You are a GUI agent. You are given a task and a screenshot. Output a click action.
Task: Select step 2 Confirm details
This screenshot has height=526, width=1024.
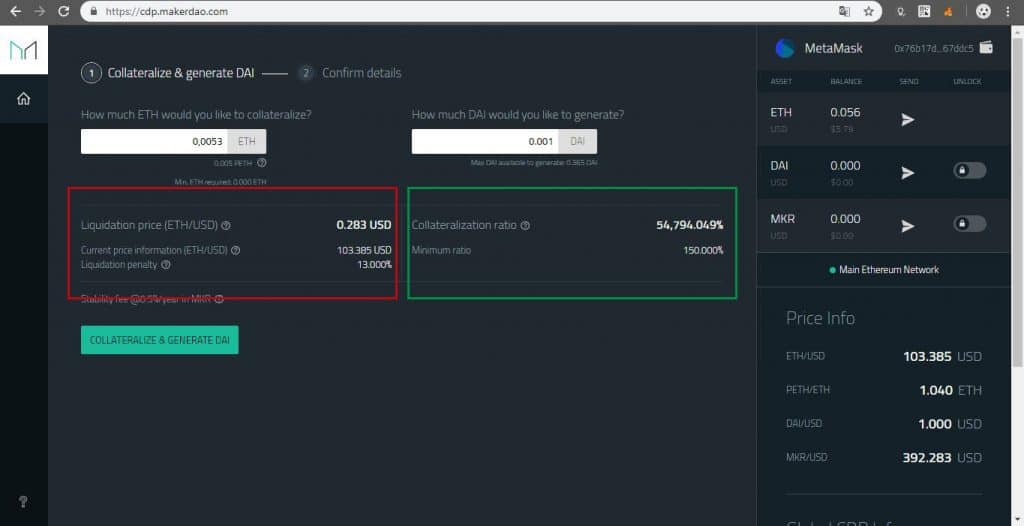(349, 73)
